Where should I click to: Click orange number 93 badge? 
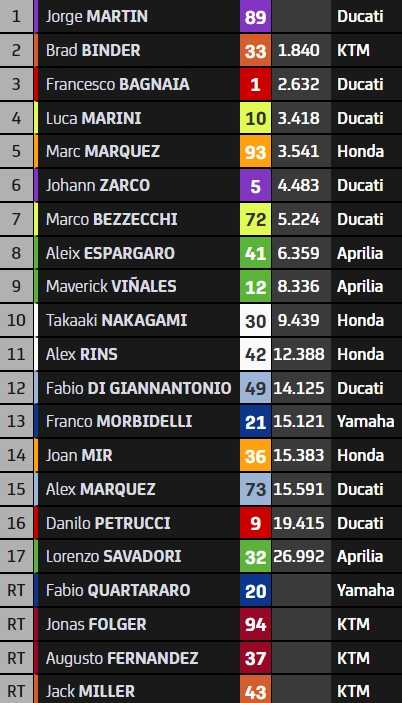pos(255,152)
